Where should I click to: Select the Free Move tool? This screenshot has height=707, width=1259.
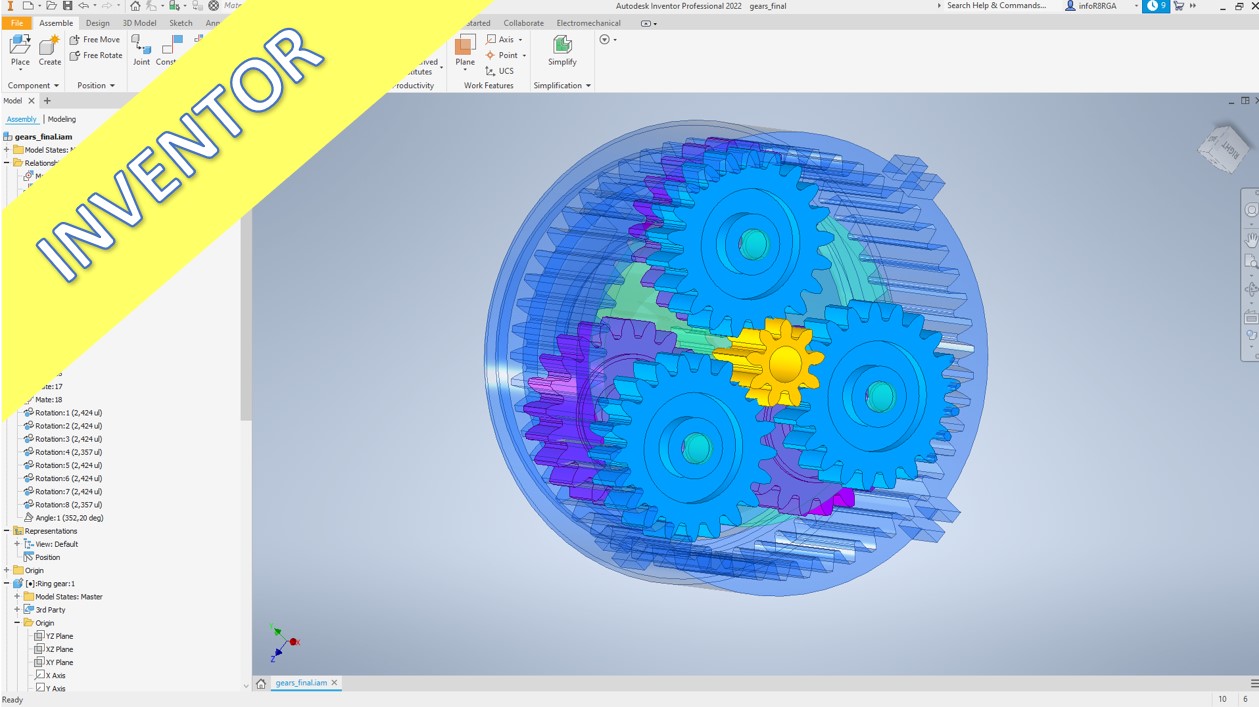pyautogui.click(x=94, y=40)
